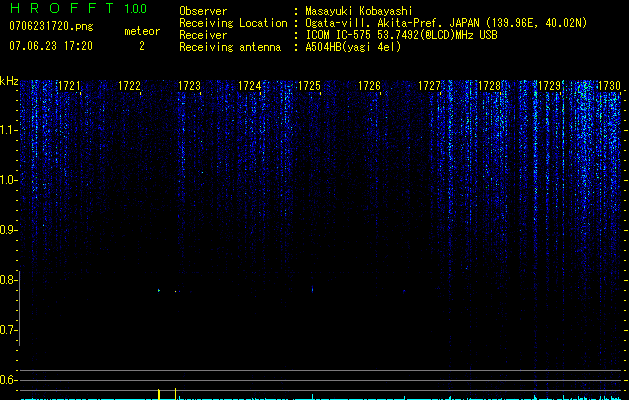629x400 pixels.
Task: Select the version number 1.0.0
Action: (x=135, y=9)
